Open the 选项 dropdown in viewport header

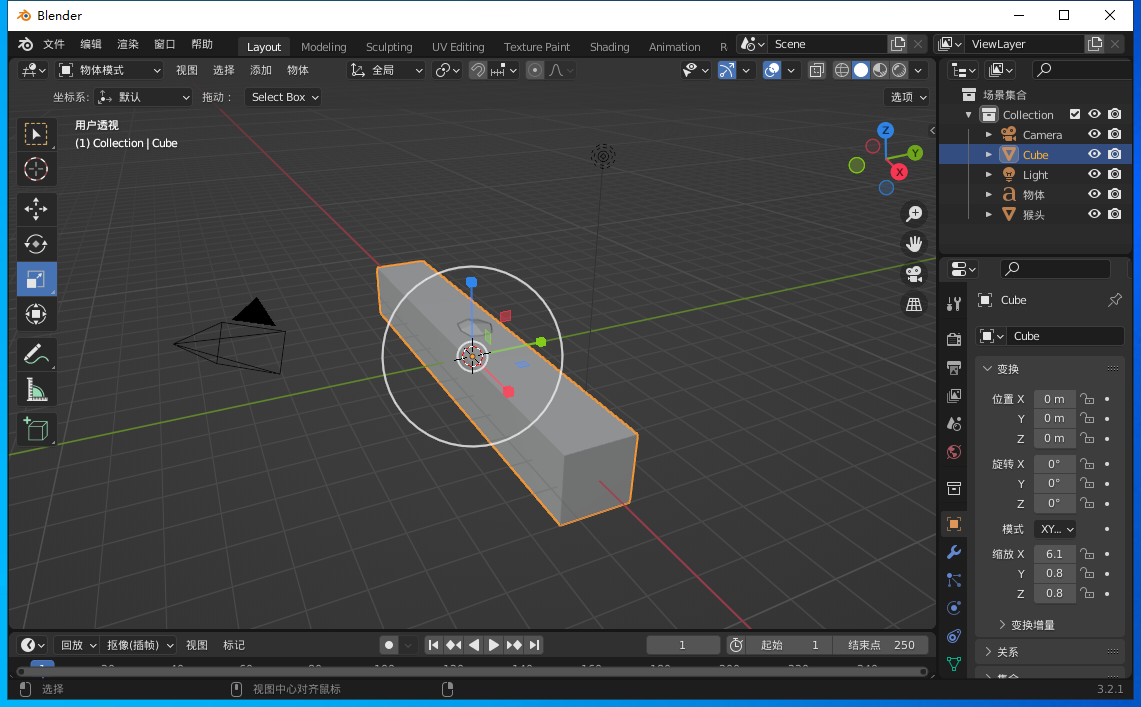tap(906, 97)
